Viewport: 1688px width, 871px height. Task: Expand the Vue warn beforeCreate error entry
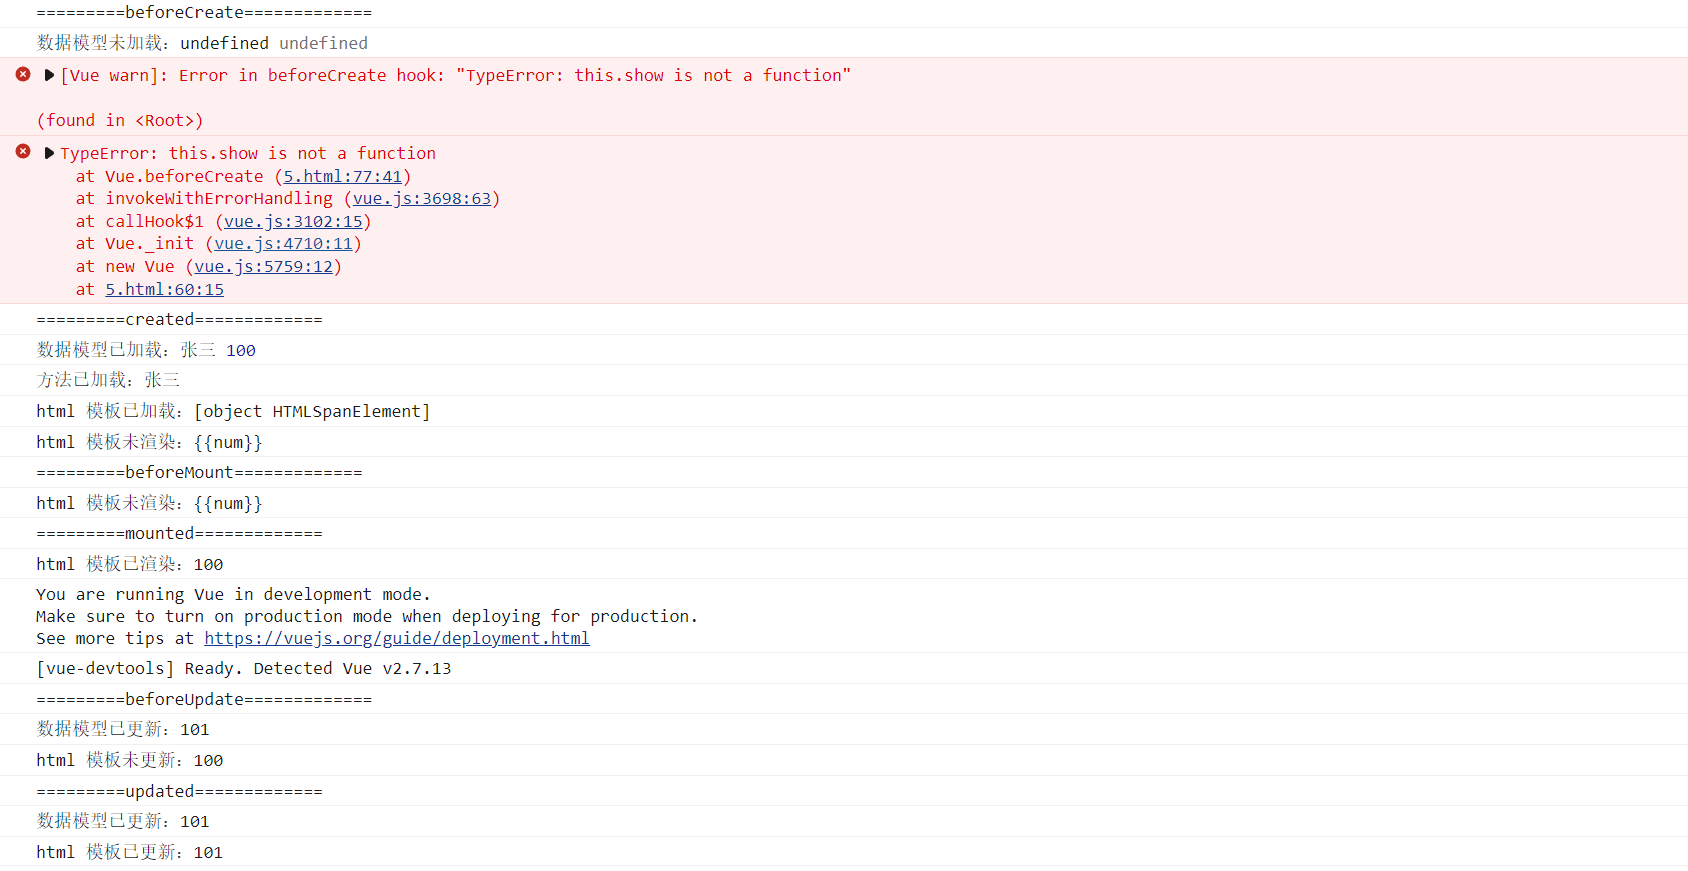point(49,75)
